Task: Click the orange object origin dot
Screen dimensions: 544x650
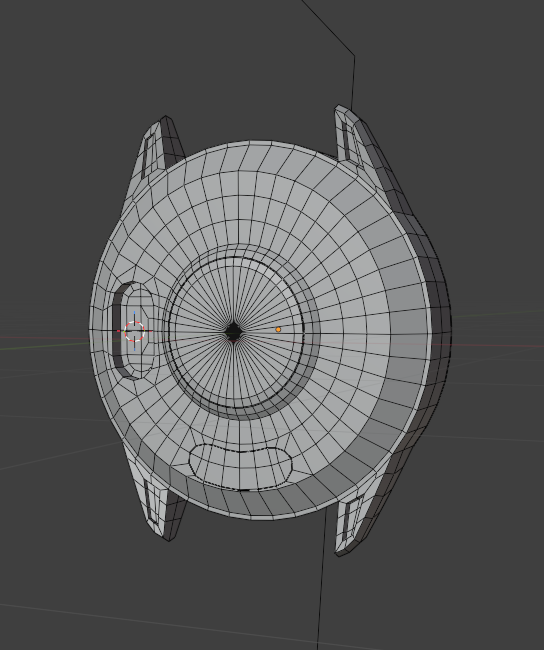Action: click(x=278, y=330)
